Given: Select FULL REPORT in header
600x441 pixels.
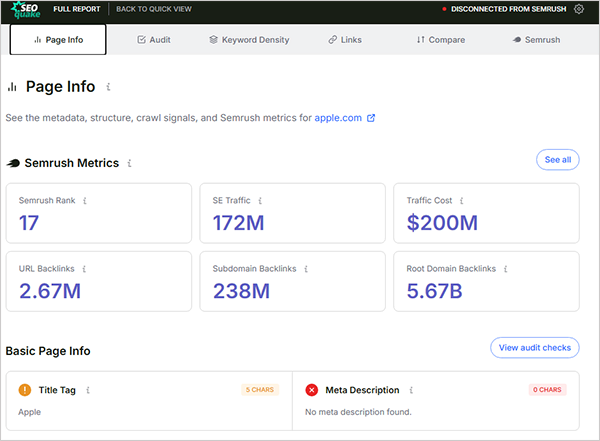Looking at the screenshot, I should pos(77,9).
